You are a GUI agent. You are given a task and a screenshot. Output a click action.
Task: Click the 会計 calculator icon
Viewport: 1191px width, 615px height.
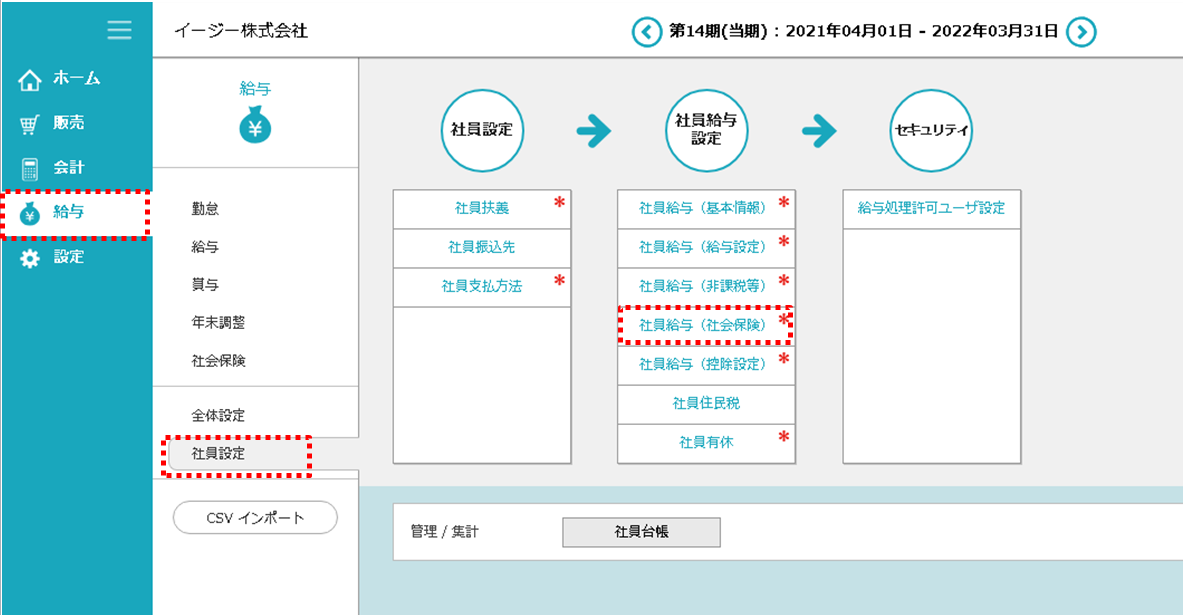[x=30, y=168]
